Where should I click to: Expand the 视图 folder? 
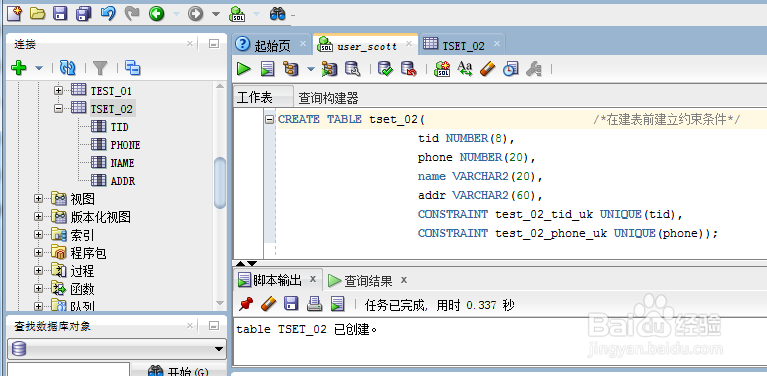tap(39, 199)
